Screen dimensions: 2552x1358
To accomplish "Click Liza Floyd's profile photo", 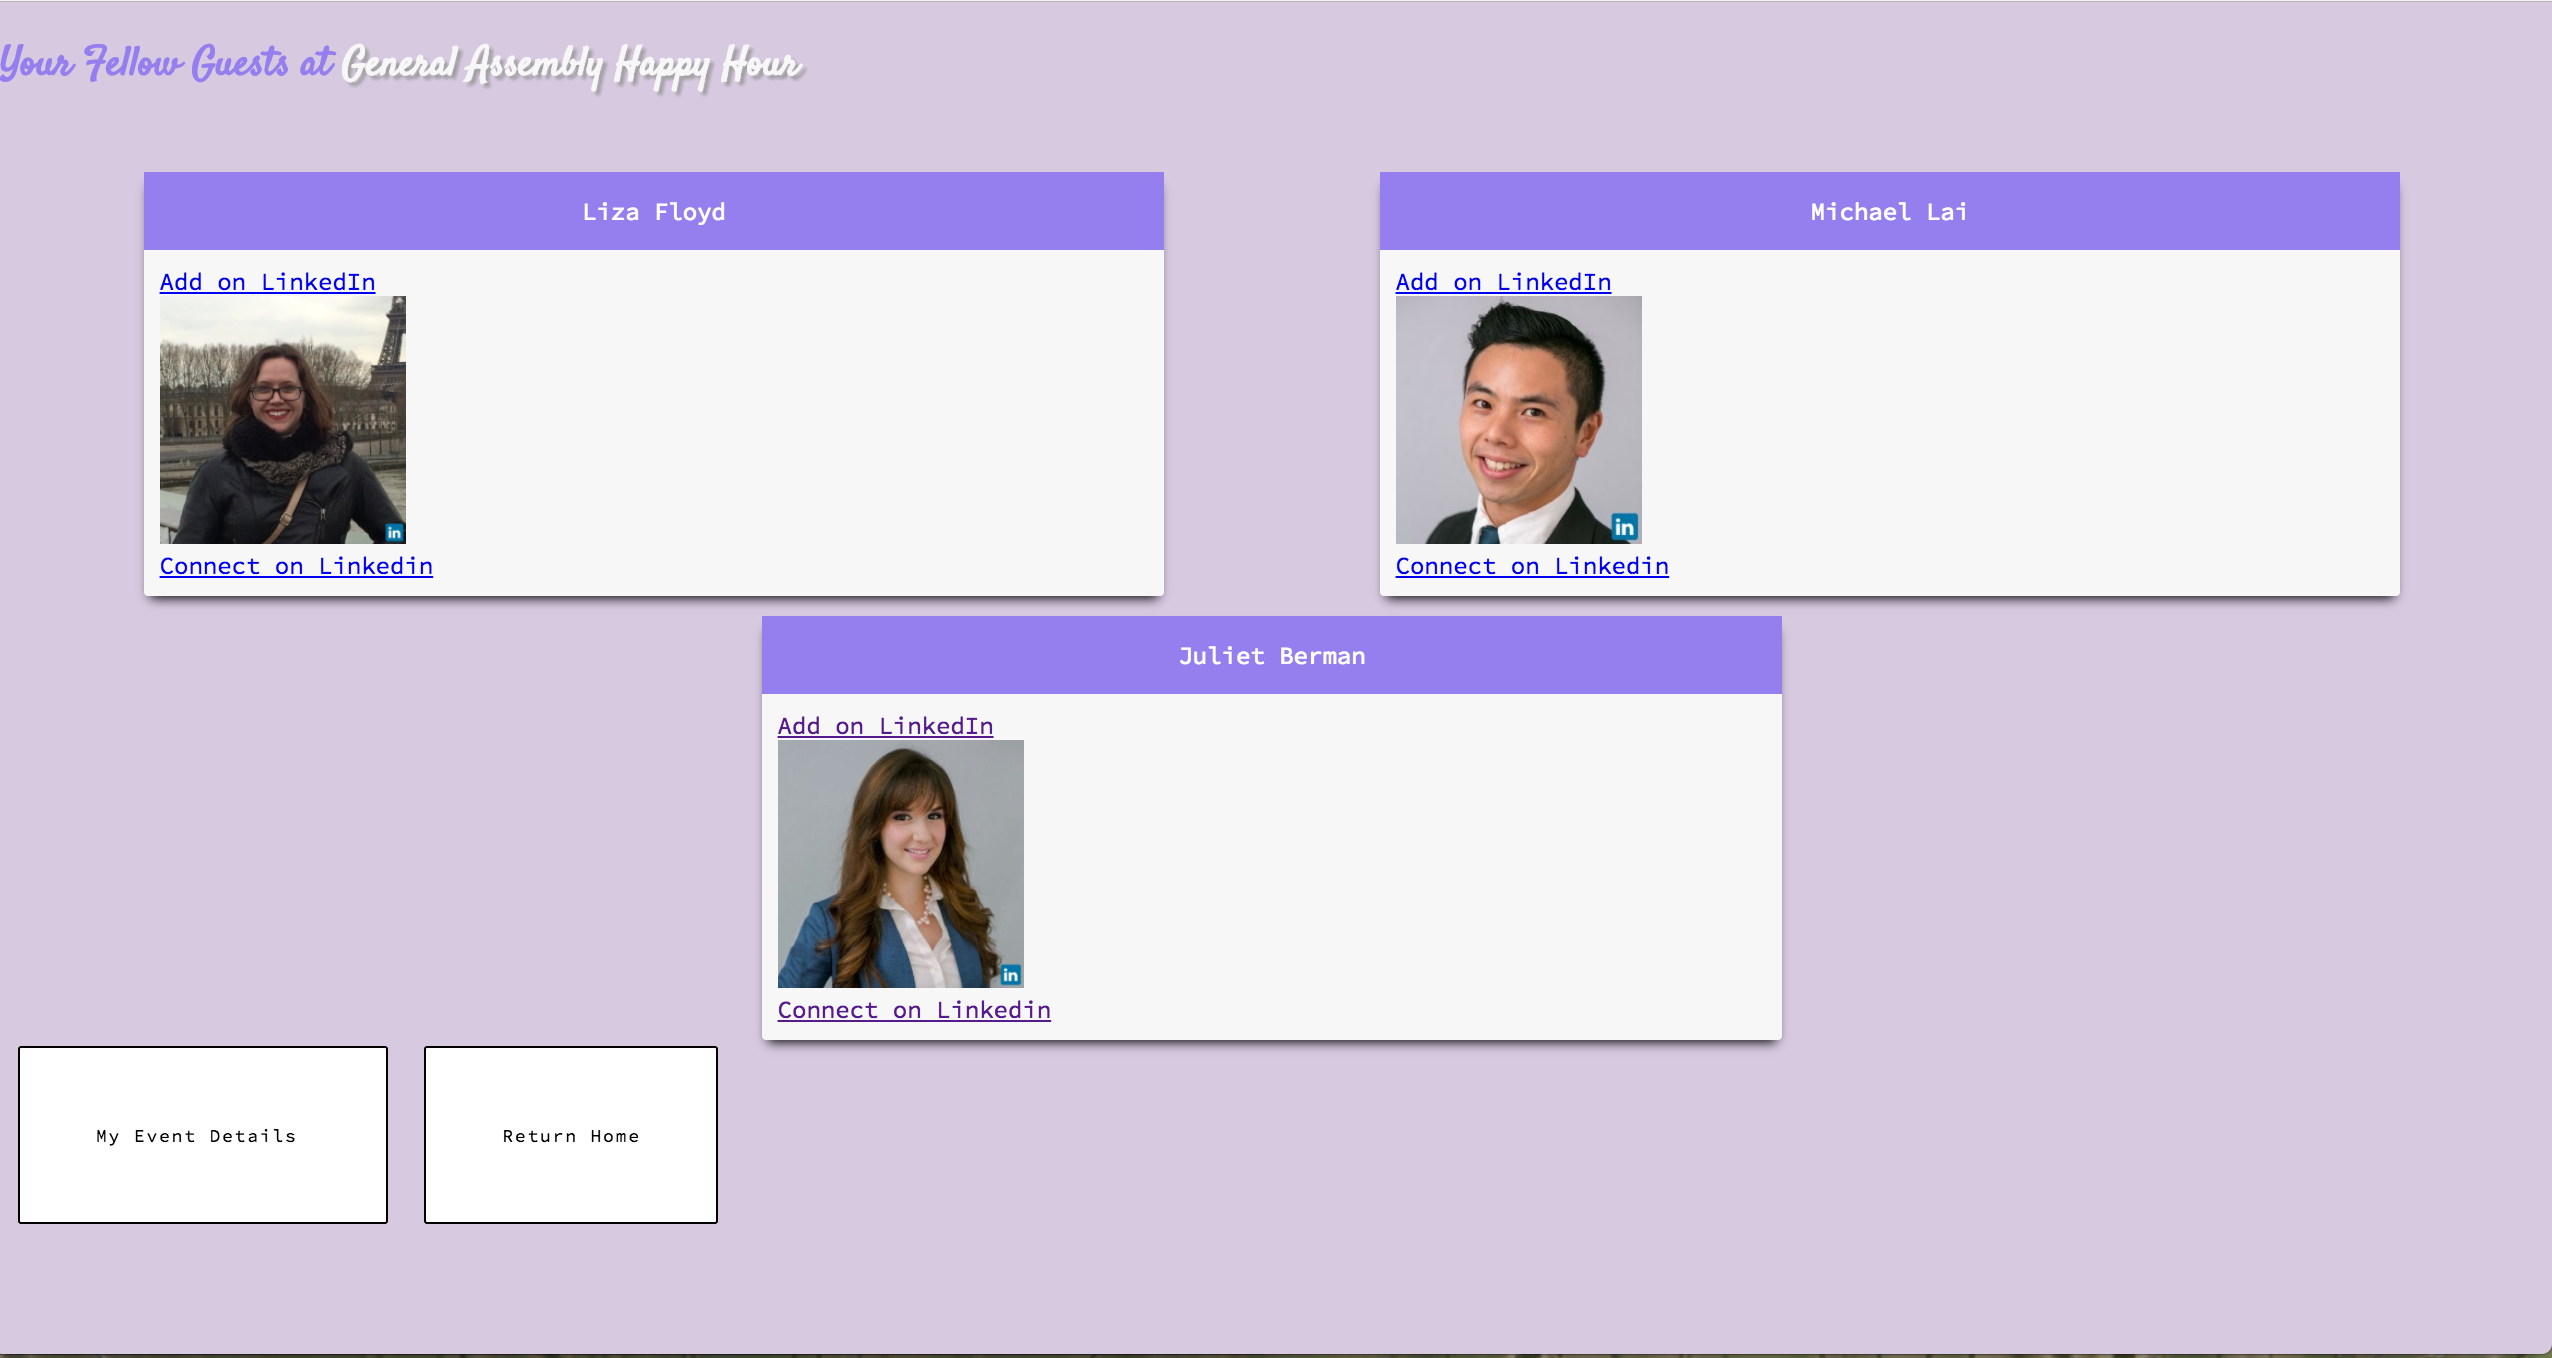I will [x=283, y=420].
